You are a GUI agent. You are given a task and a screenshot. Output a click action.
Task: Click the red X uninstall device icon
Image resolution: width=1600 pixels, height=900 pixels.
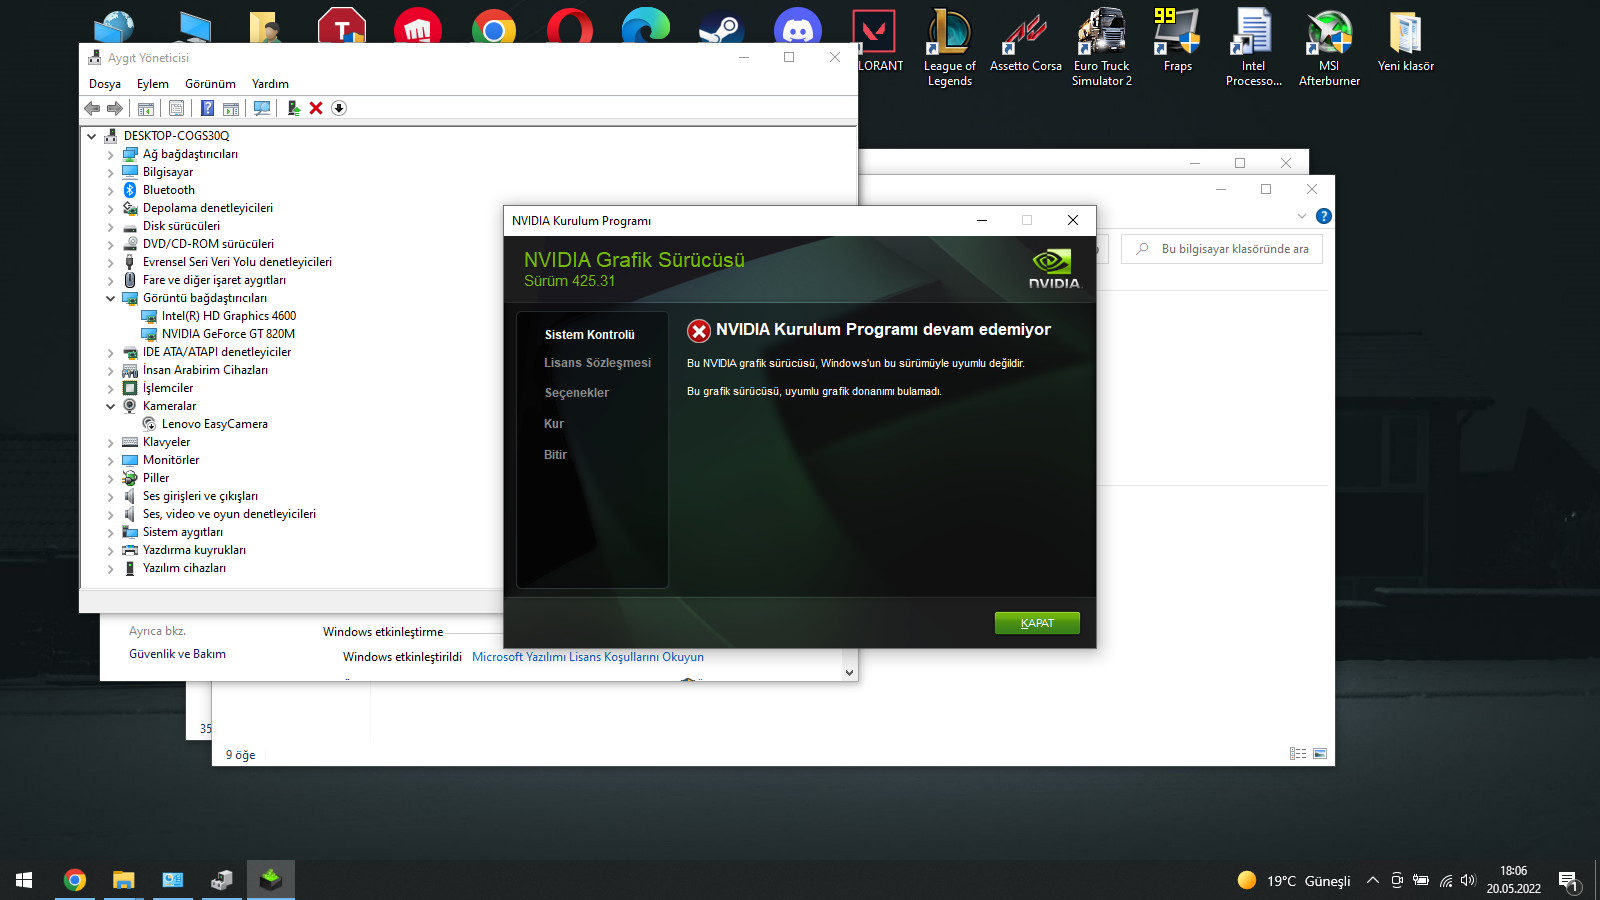coord(316,108)
